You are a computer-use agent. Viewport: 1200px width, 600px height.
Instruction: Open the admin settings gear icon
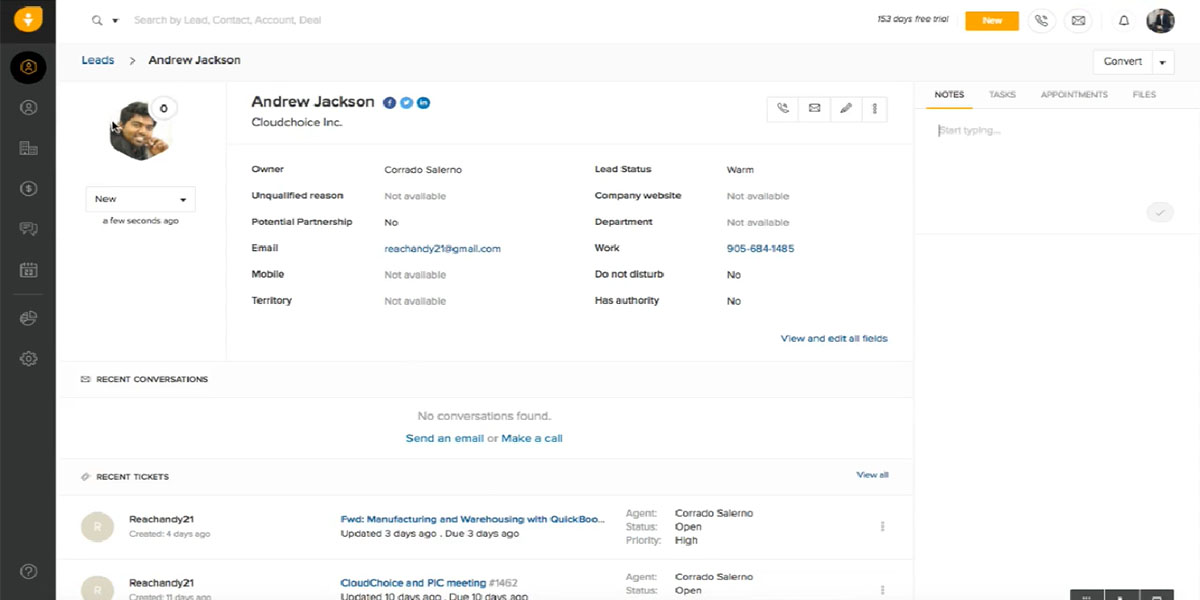click(x=28, y=358)
